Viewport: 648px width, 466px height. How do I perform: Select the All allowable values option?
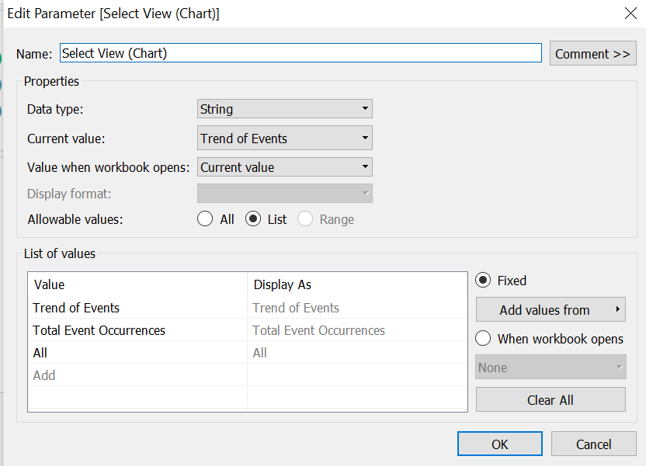tap(206, 219)
